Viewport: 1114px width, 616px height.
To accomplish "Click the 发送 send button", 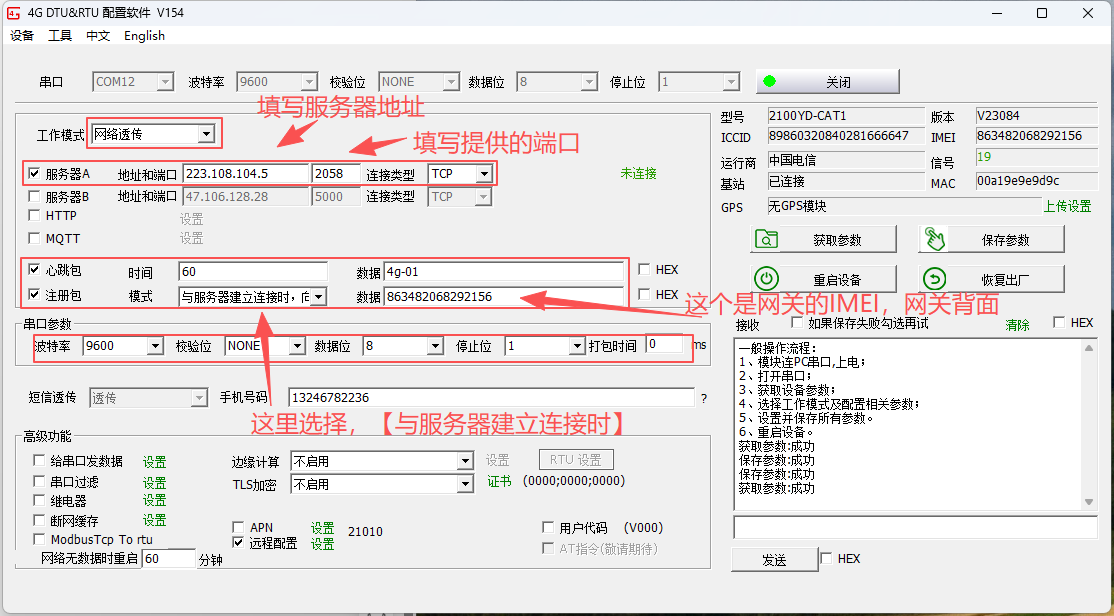I will [774, 560].
